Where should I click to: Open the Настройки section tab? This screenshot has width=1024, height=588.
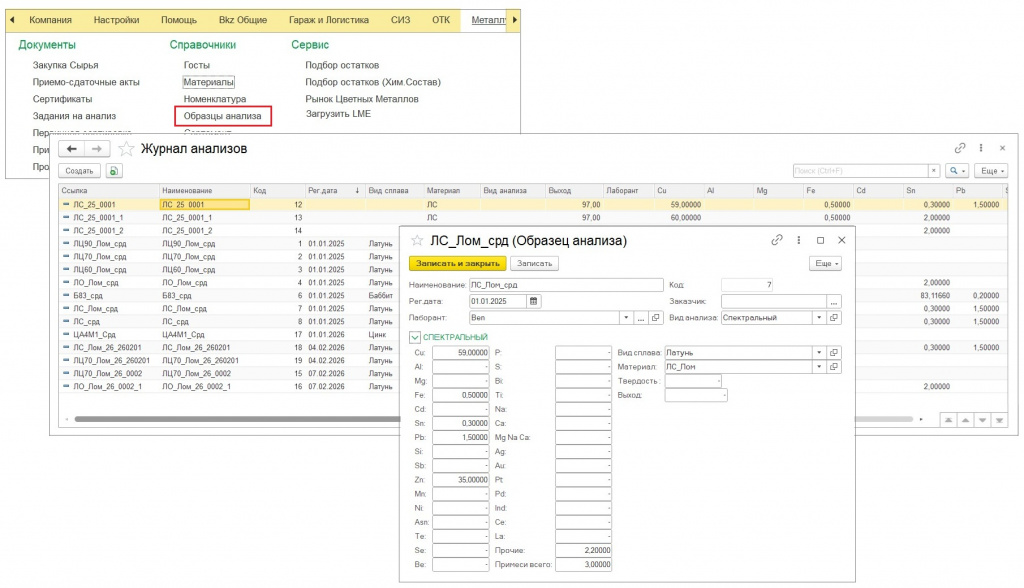[x=116, y=19]
